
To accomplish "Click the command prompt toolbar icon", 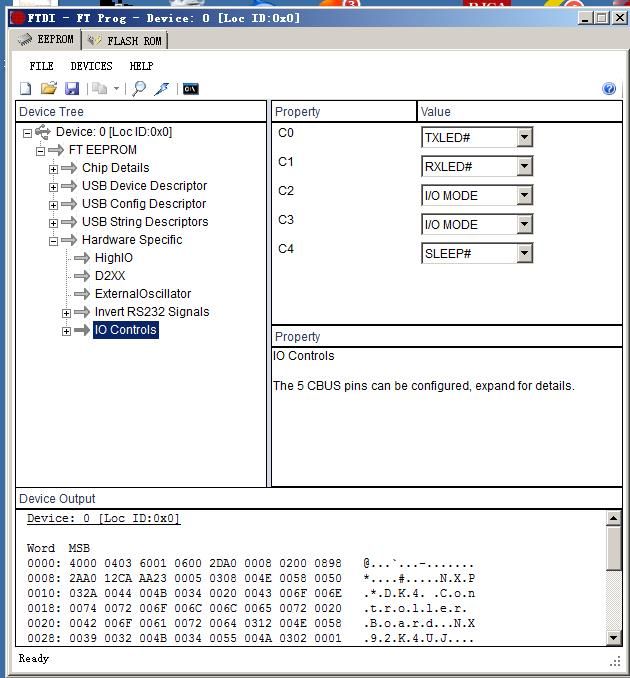I will [191, 89].
